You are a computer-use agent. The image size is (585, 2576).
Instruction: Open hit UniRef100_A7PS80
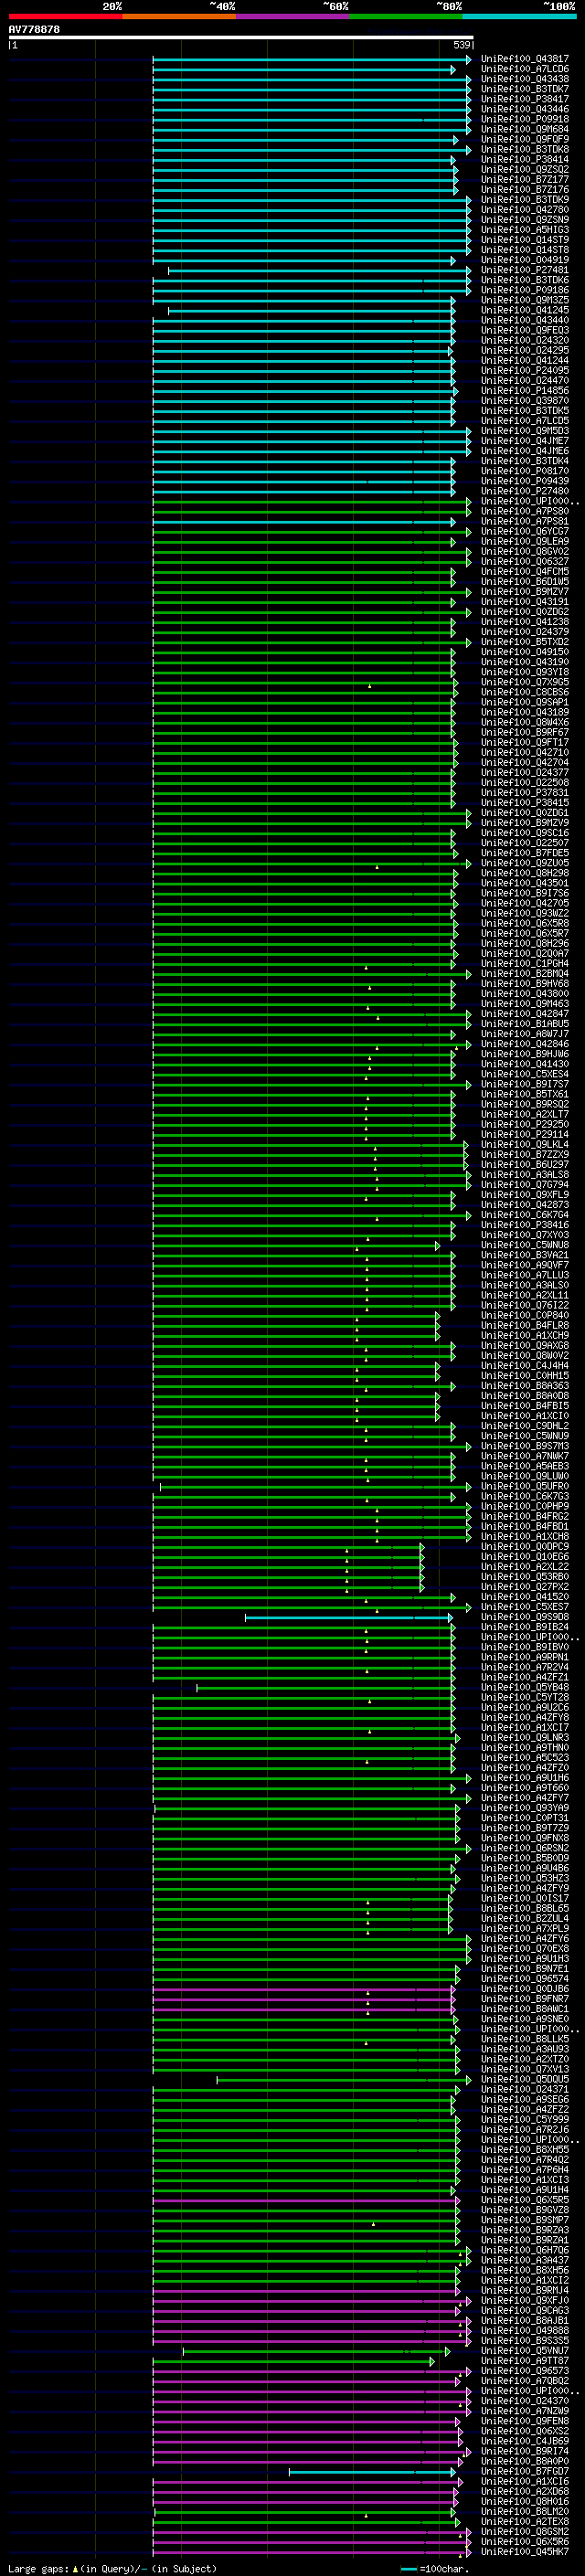click(x=525, y=511)
